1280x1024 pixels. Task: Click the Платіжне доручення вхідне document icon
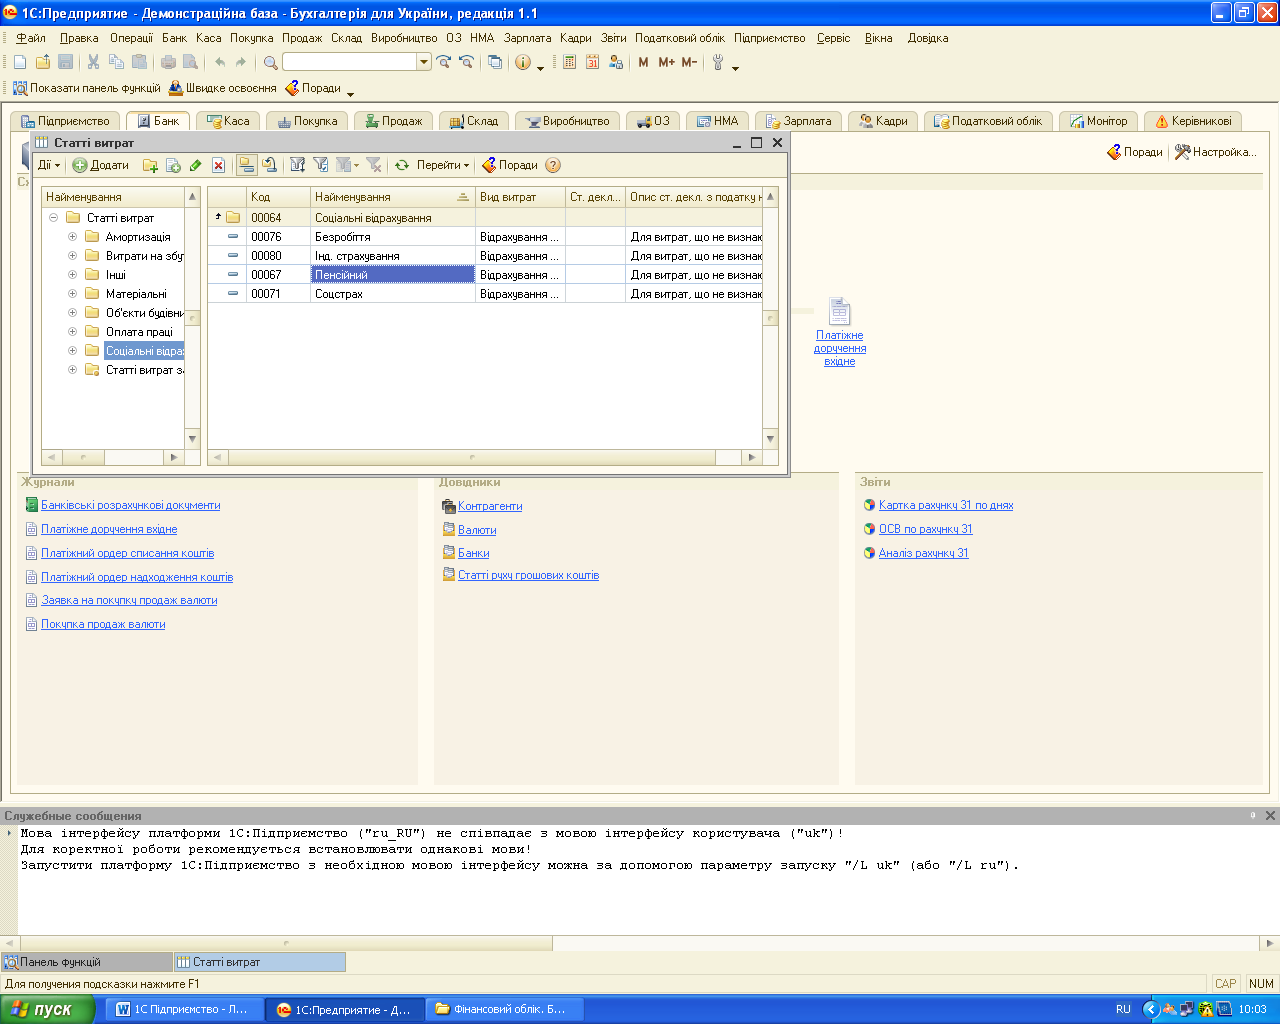tap(840, 311)
